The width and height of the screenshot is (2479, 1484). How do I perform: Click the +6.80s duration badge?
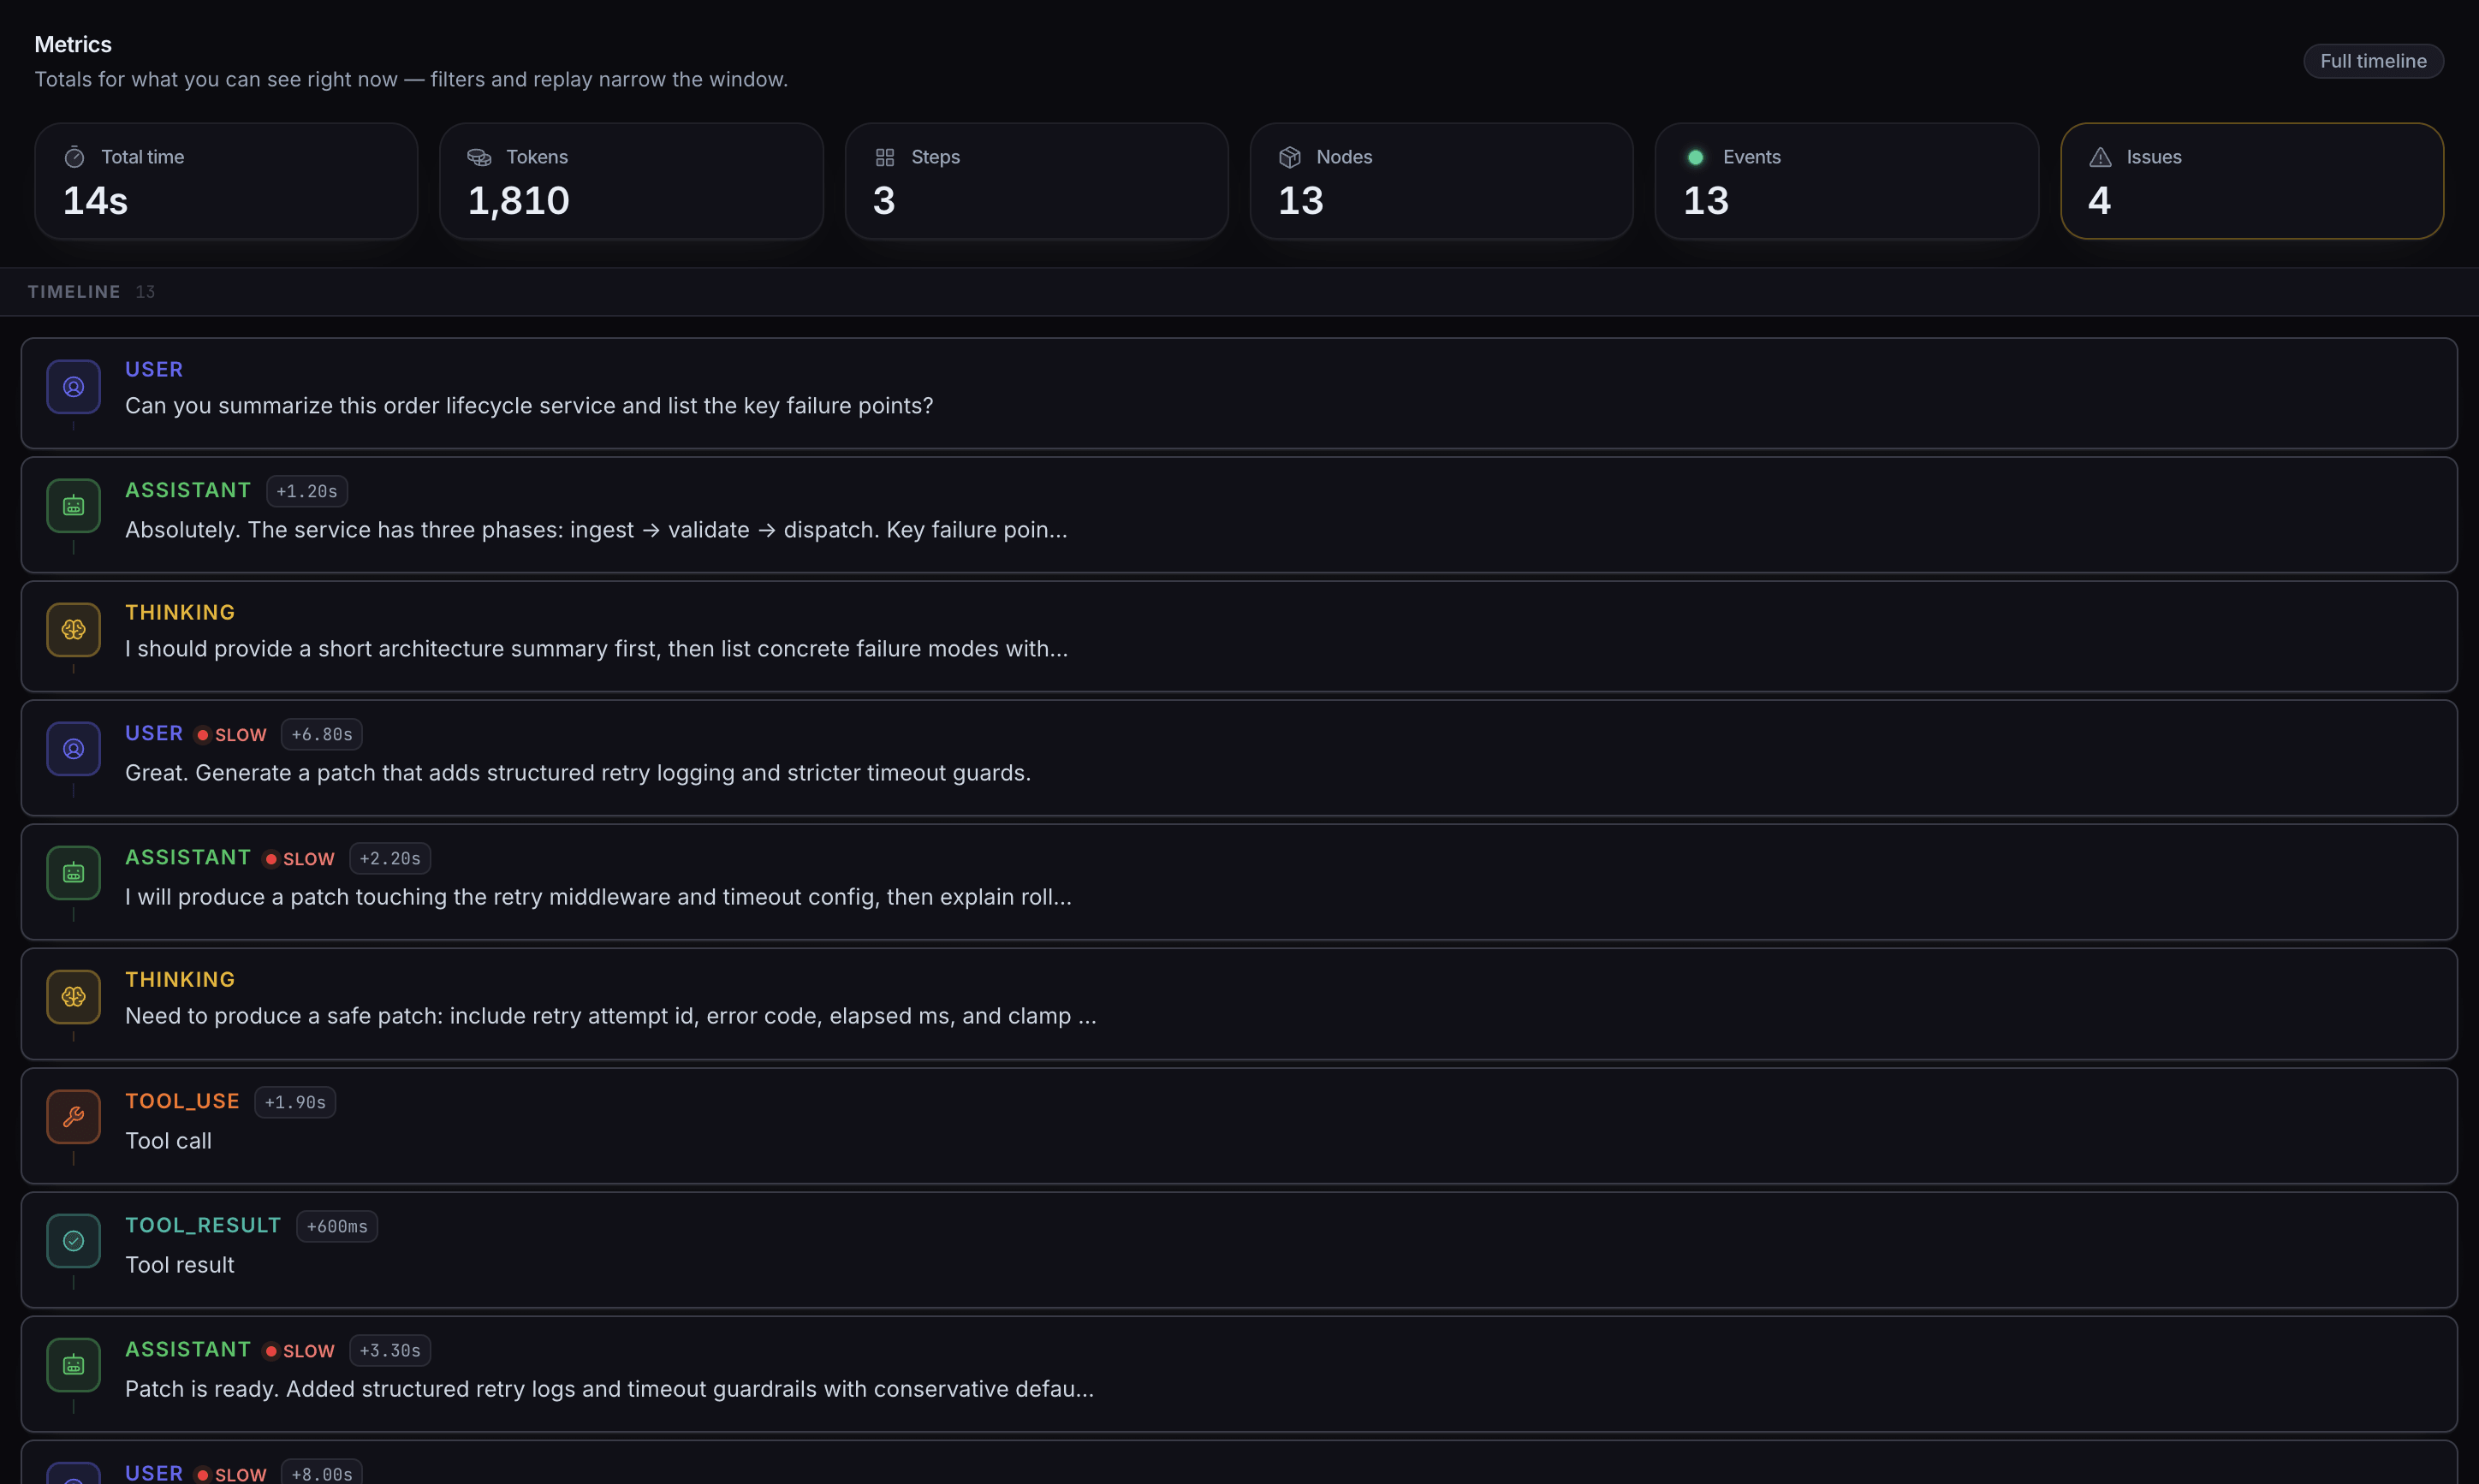click(x=321, y=734)
